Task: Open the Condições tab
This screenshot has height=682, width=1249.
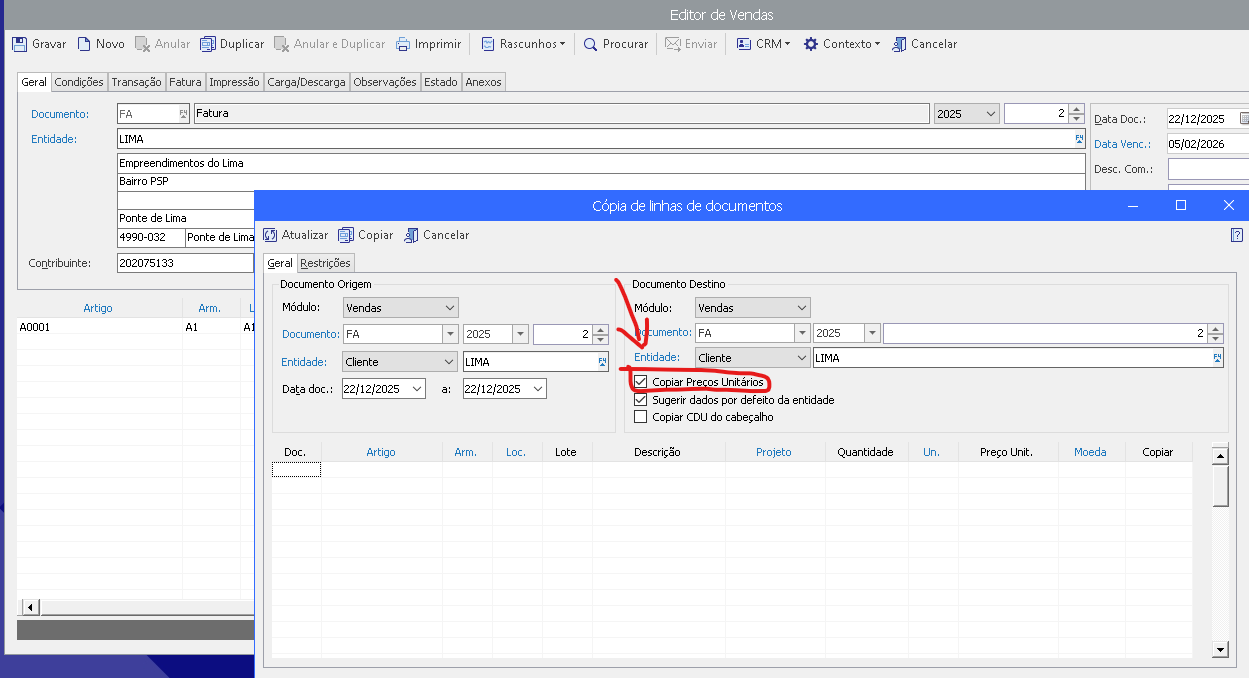Action: tap(79, 82)
